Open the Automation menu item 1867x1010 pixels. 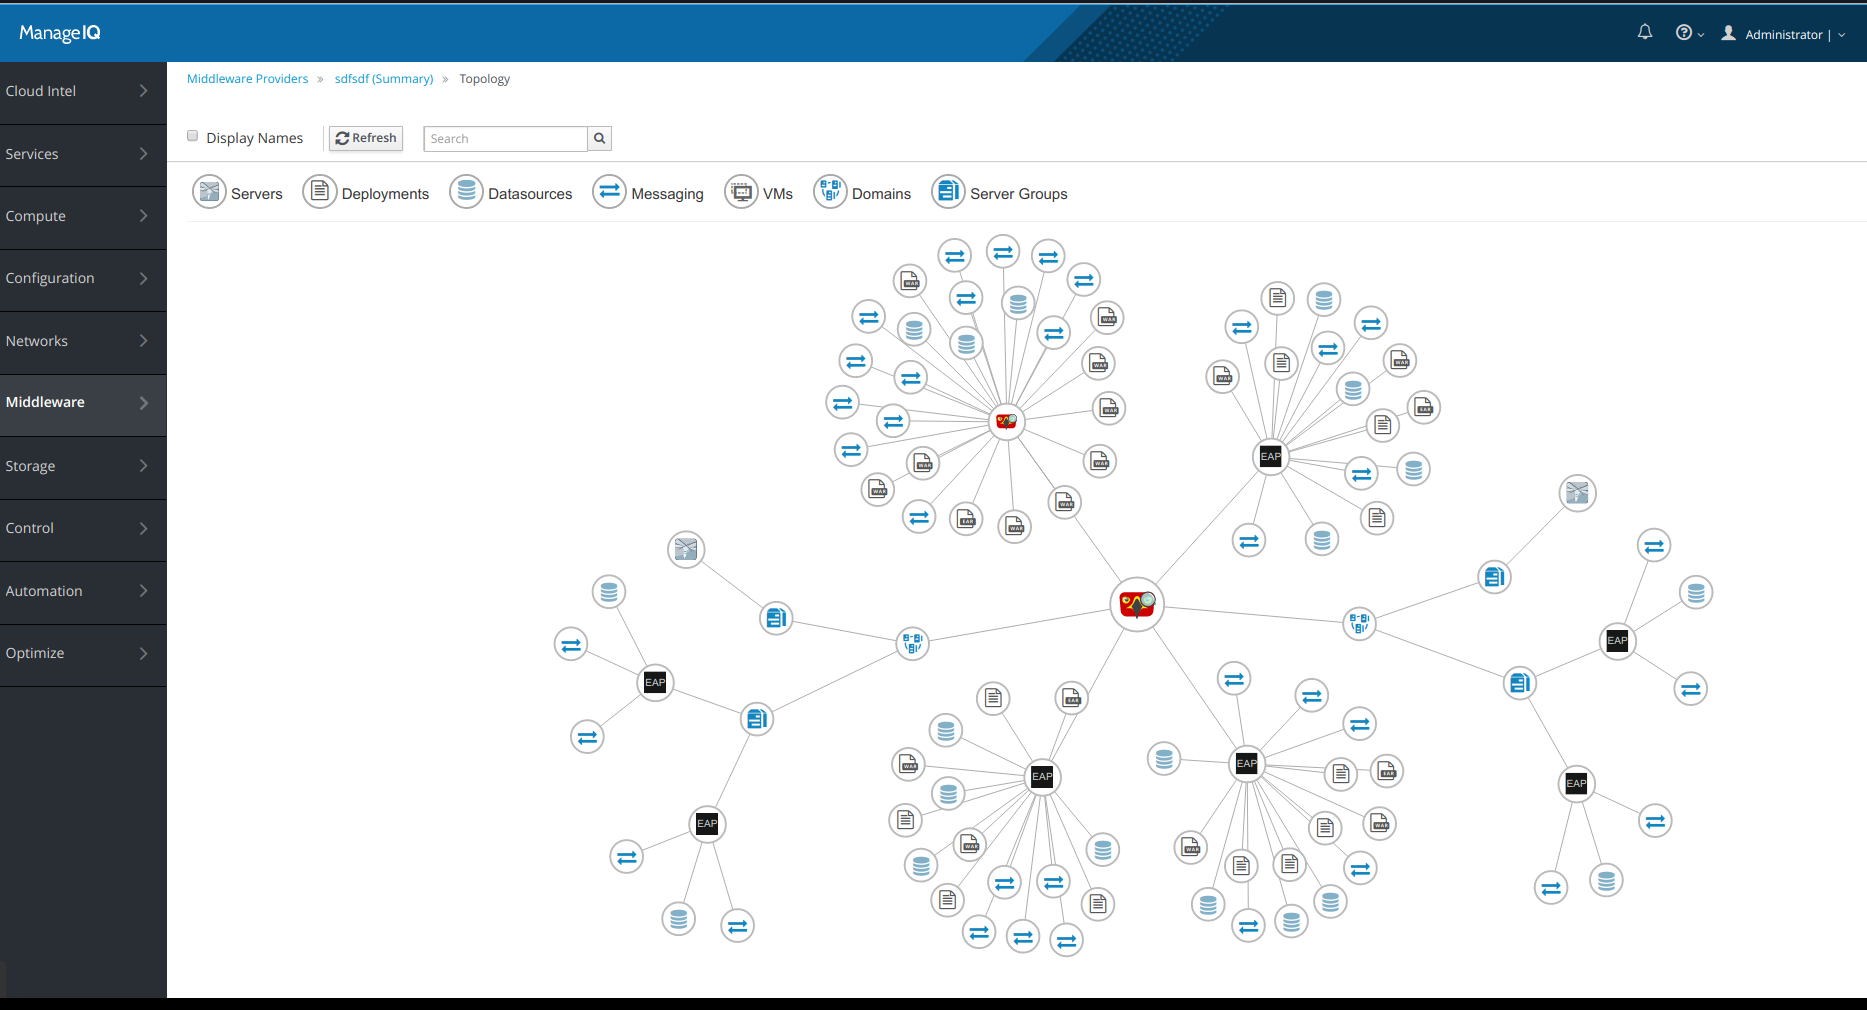tap(83, 591)
